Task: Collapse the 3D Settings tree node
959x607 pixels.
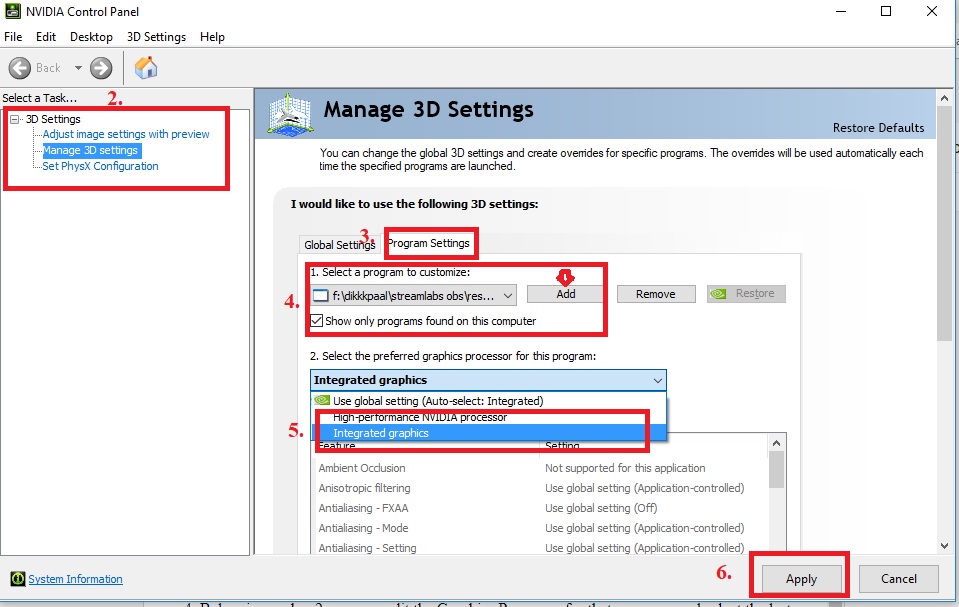Action: [15, 119]
